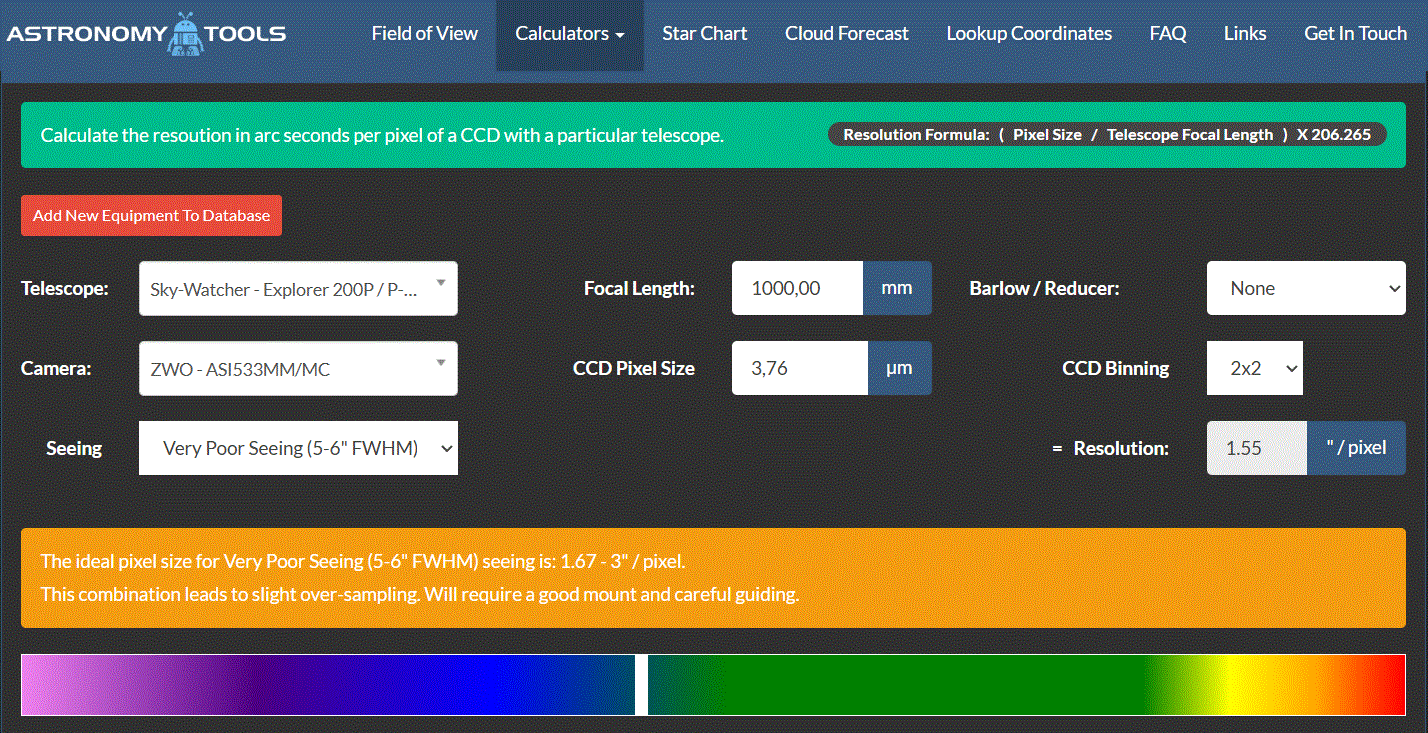Viewport: 1428px width, 733px height.
Task: Click the Astronomy Tools robot logo
Action: point(146,33)
